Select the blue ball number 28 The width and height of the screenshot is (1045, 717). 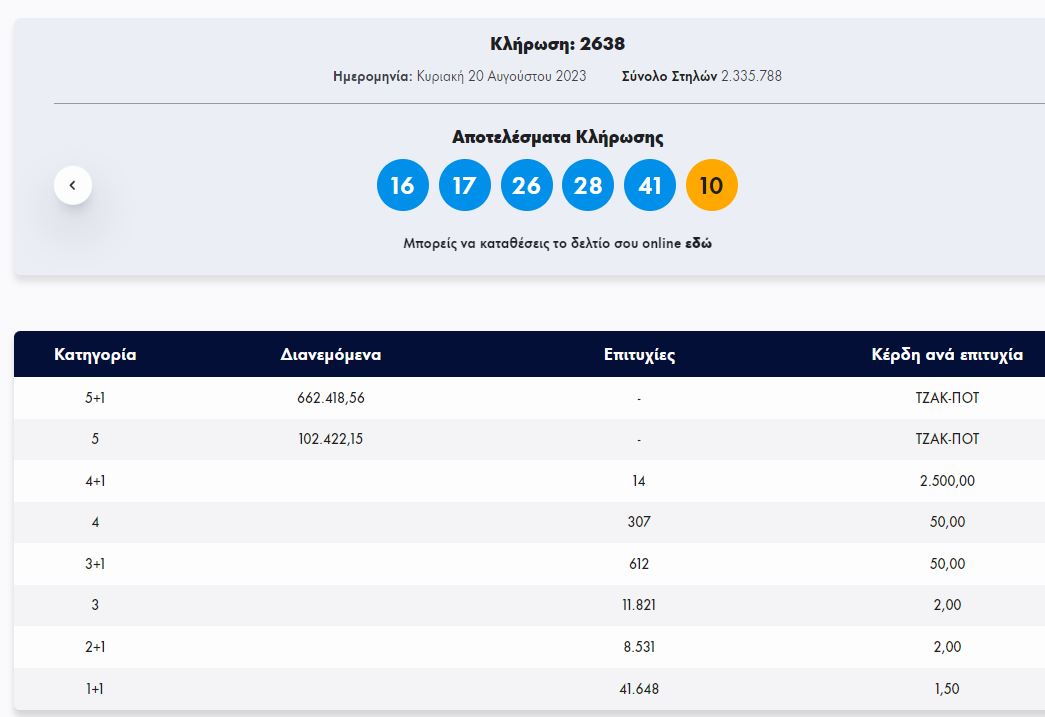[588, 186]
